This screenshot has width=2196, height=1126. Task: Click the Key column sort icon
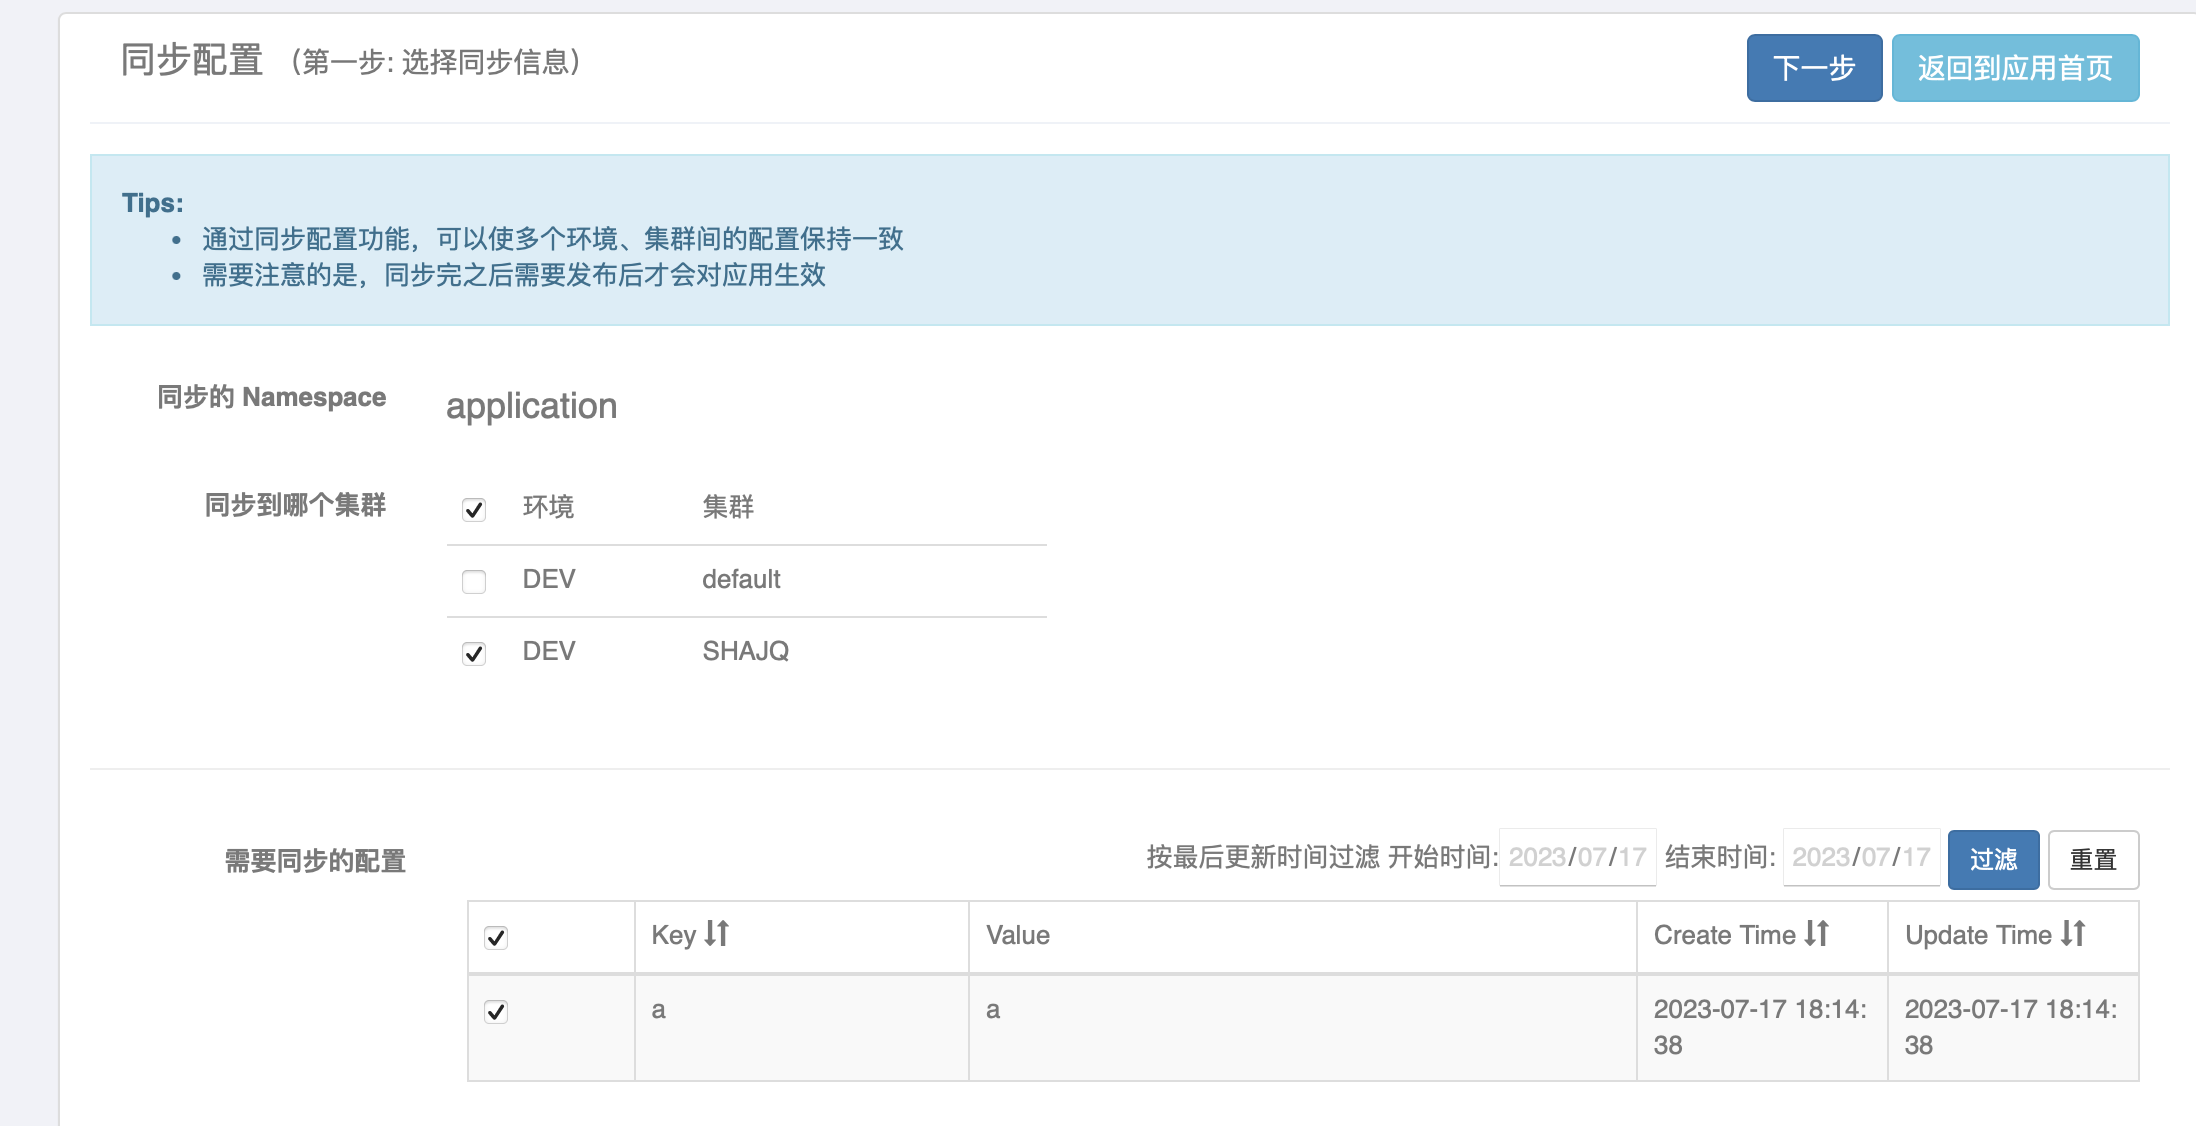(x=717, y=934)
